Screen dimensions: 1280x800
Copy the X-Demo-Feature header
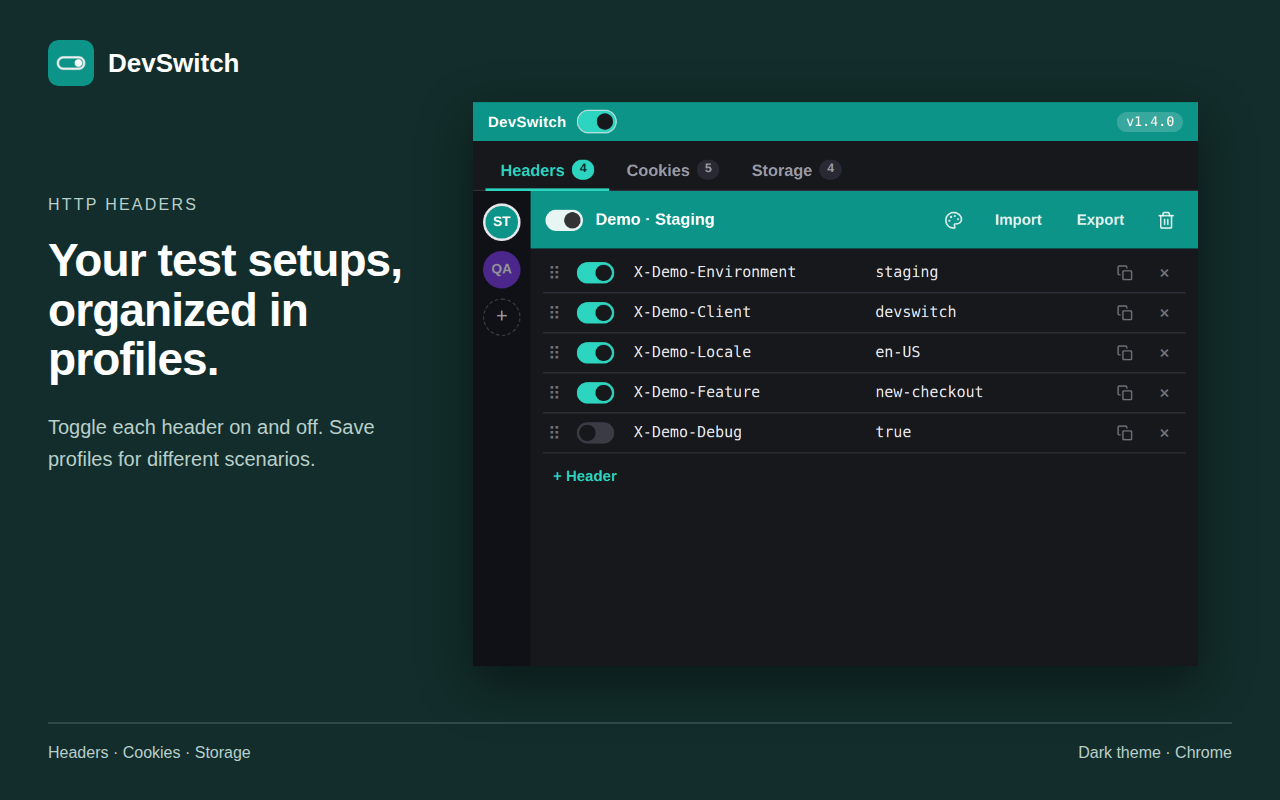pyautogui.click(x=1125, y=393)
